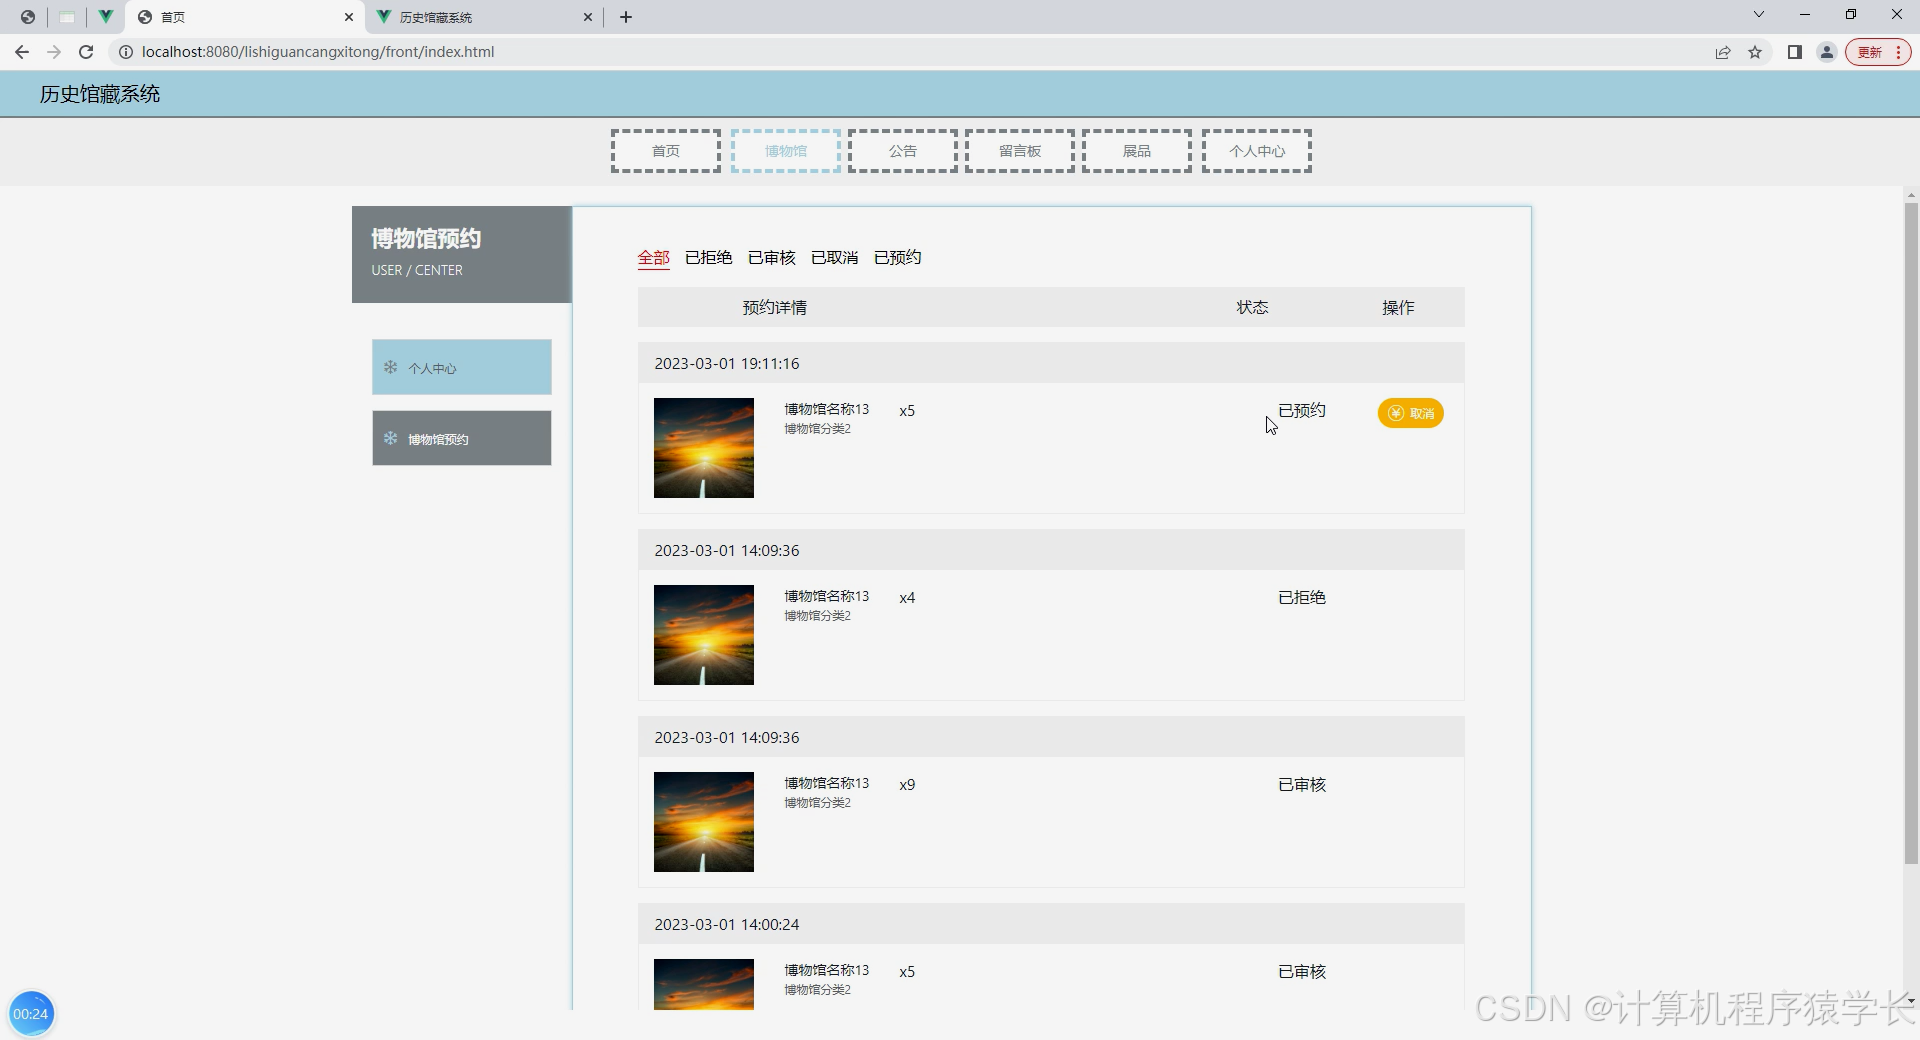Image resolution: width=1920 pixels, height=1040 pixels.
Task: Filter reservations by 已预约
Action: tap(898, 258)
